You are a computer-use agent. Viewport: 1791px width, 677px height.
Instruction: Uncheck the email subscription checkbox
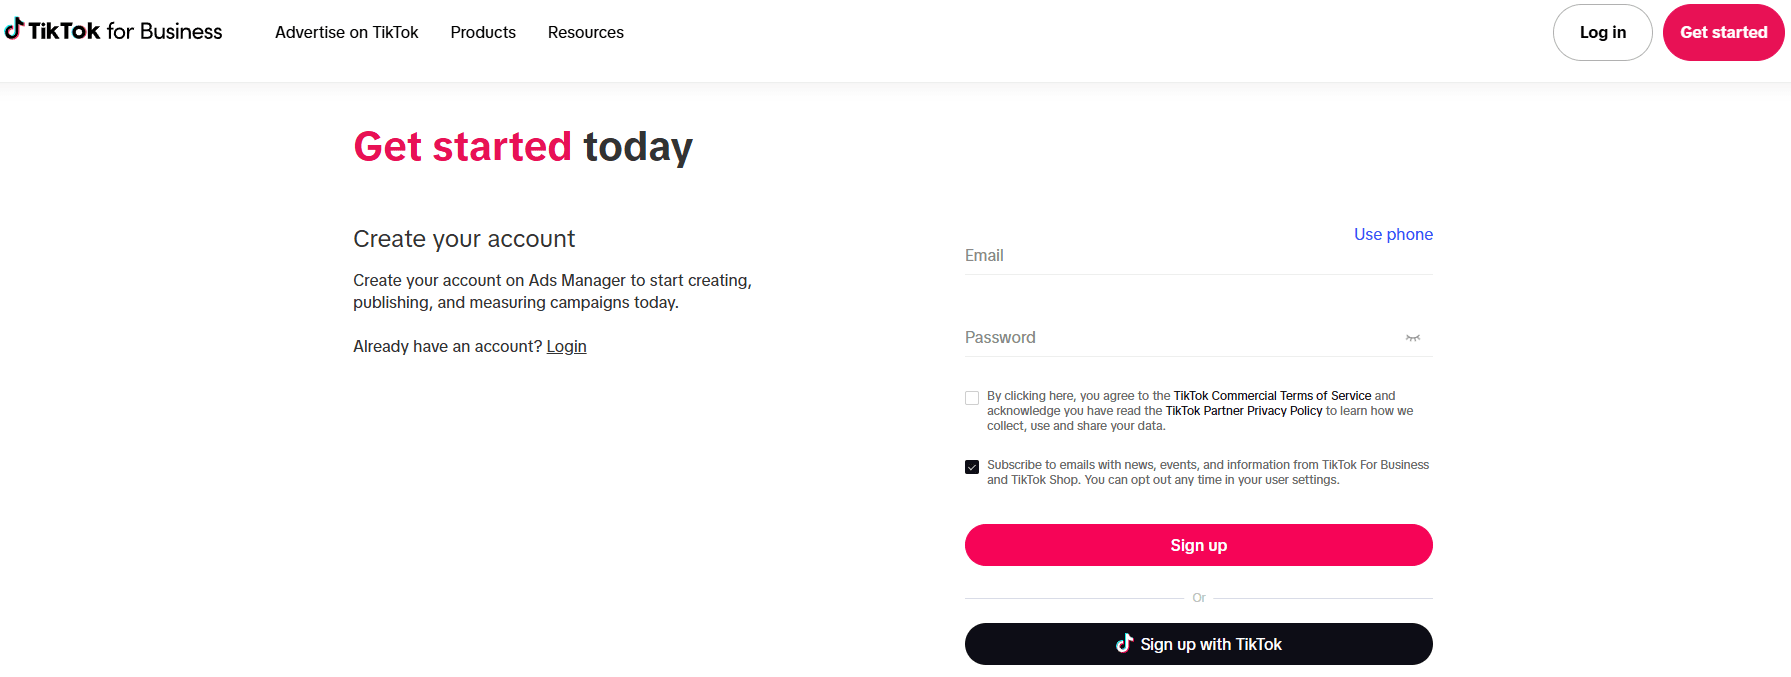point(971,466)
